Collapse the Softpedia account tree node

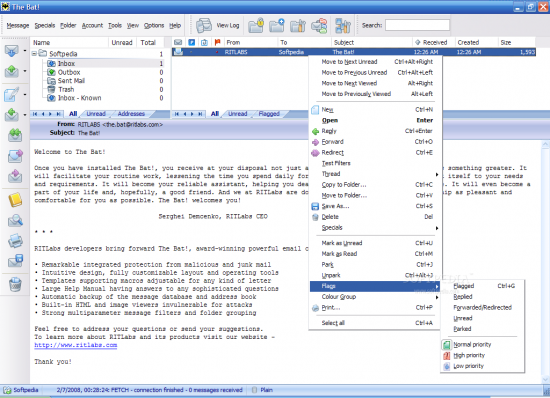(34, 54)
